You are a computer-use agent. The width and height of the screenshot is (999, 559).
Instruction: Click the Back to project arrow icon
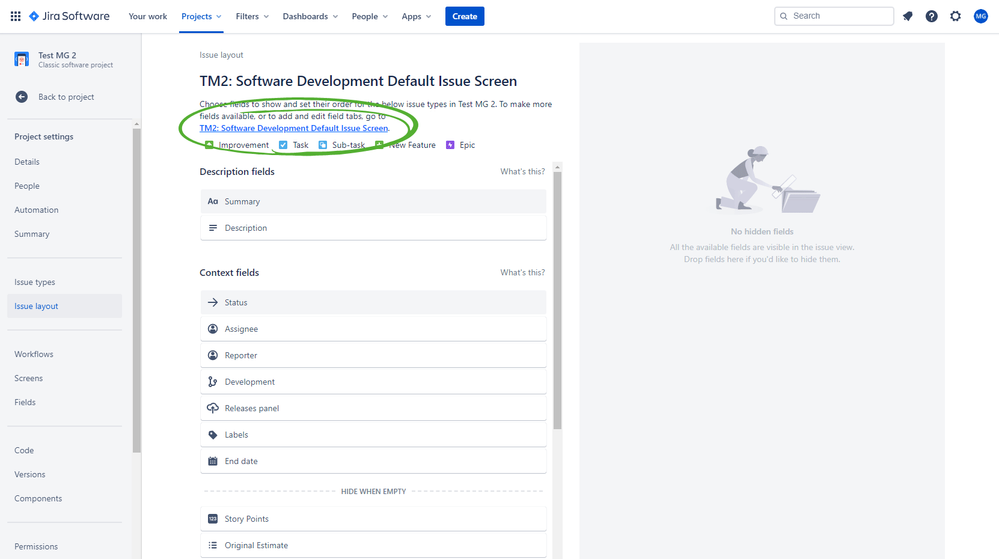click(x=22, y=97)
